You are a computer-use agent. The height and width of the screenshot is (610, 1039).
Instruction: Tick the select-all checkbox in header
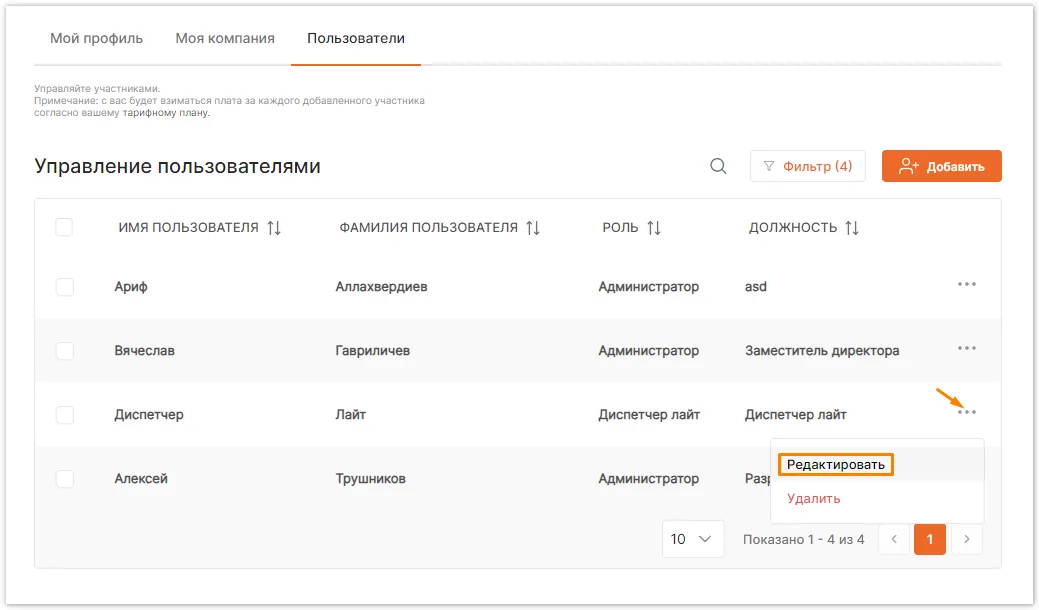64,227
